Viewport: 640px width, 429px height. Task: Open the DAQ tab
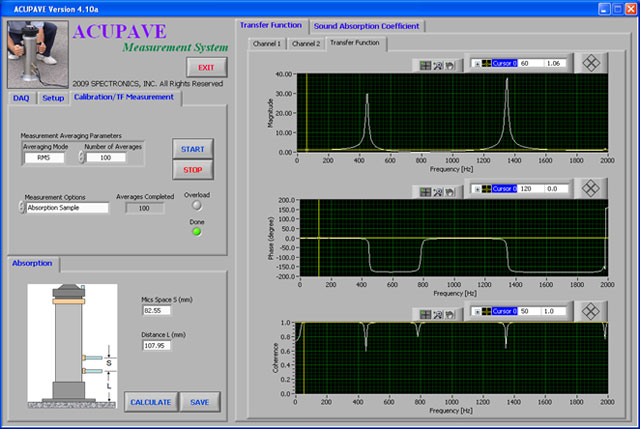[21, 98]
